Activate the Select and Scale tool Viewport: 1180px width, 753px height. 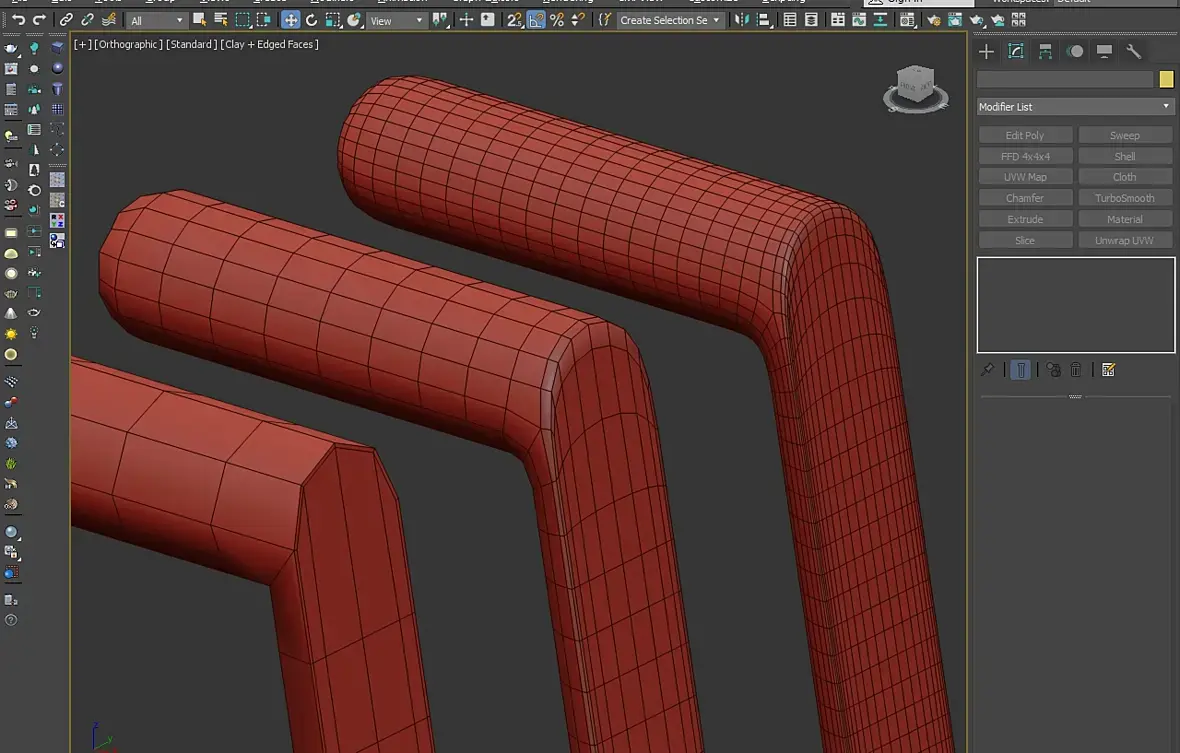pyautogui.click(x=333, y=20)
